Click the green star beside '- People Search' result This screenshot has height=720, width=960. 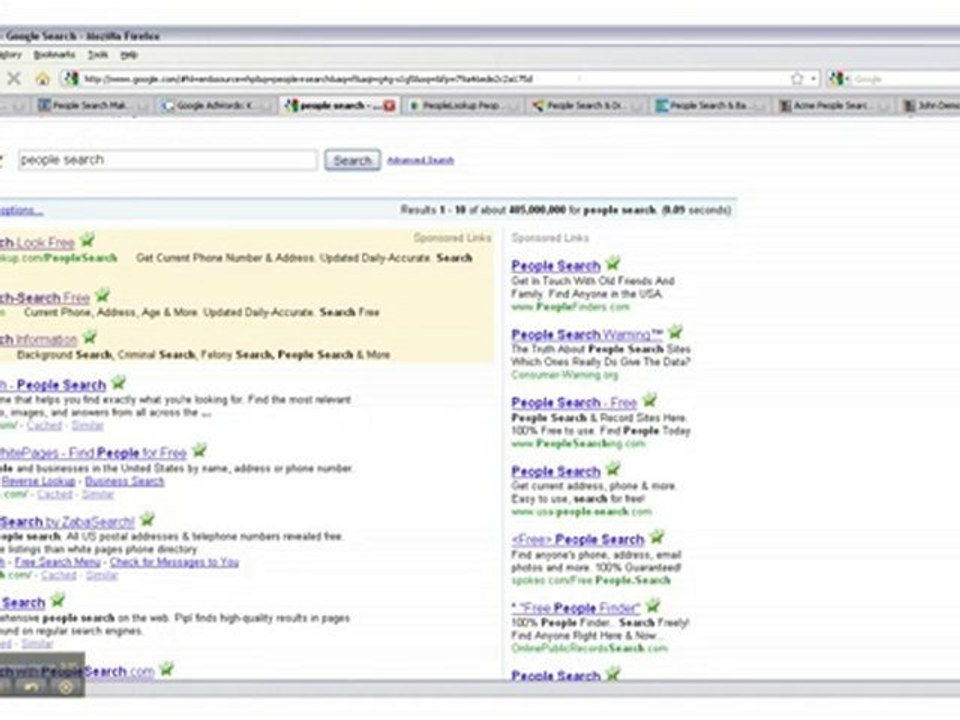pyautogui.click(x=118, y=383)
